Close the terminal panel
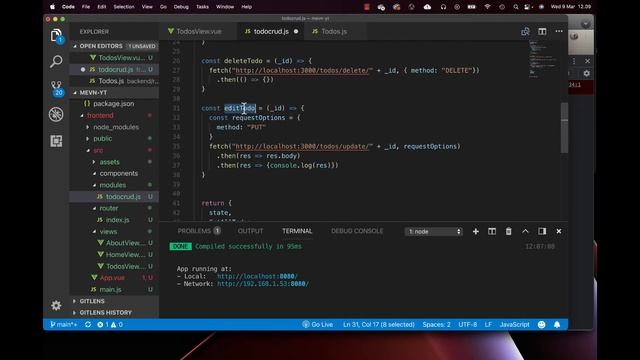 pyautogui.click(x=559, y=231)
